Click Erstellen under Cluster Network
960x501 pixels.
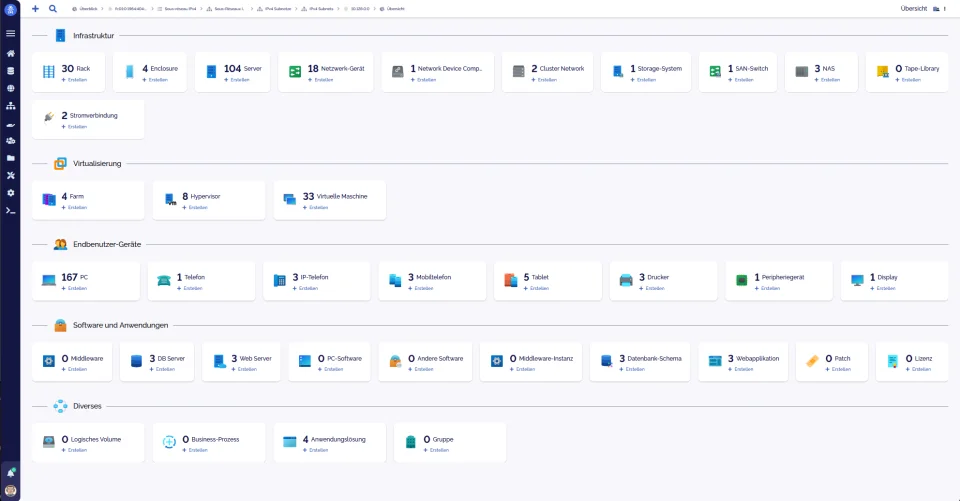coord(544,80)
